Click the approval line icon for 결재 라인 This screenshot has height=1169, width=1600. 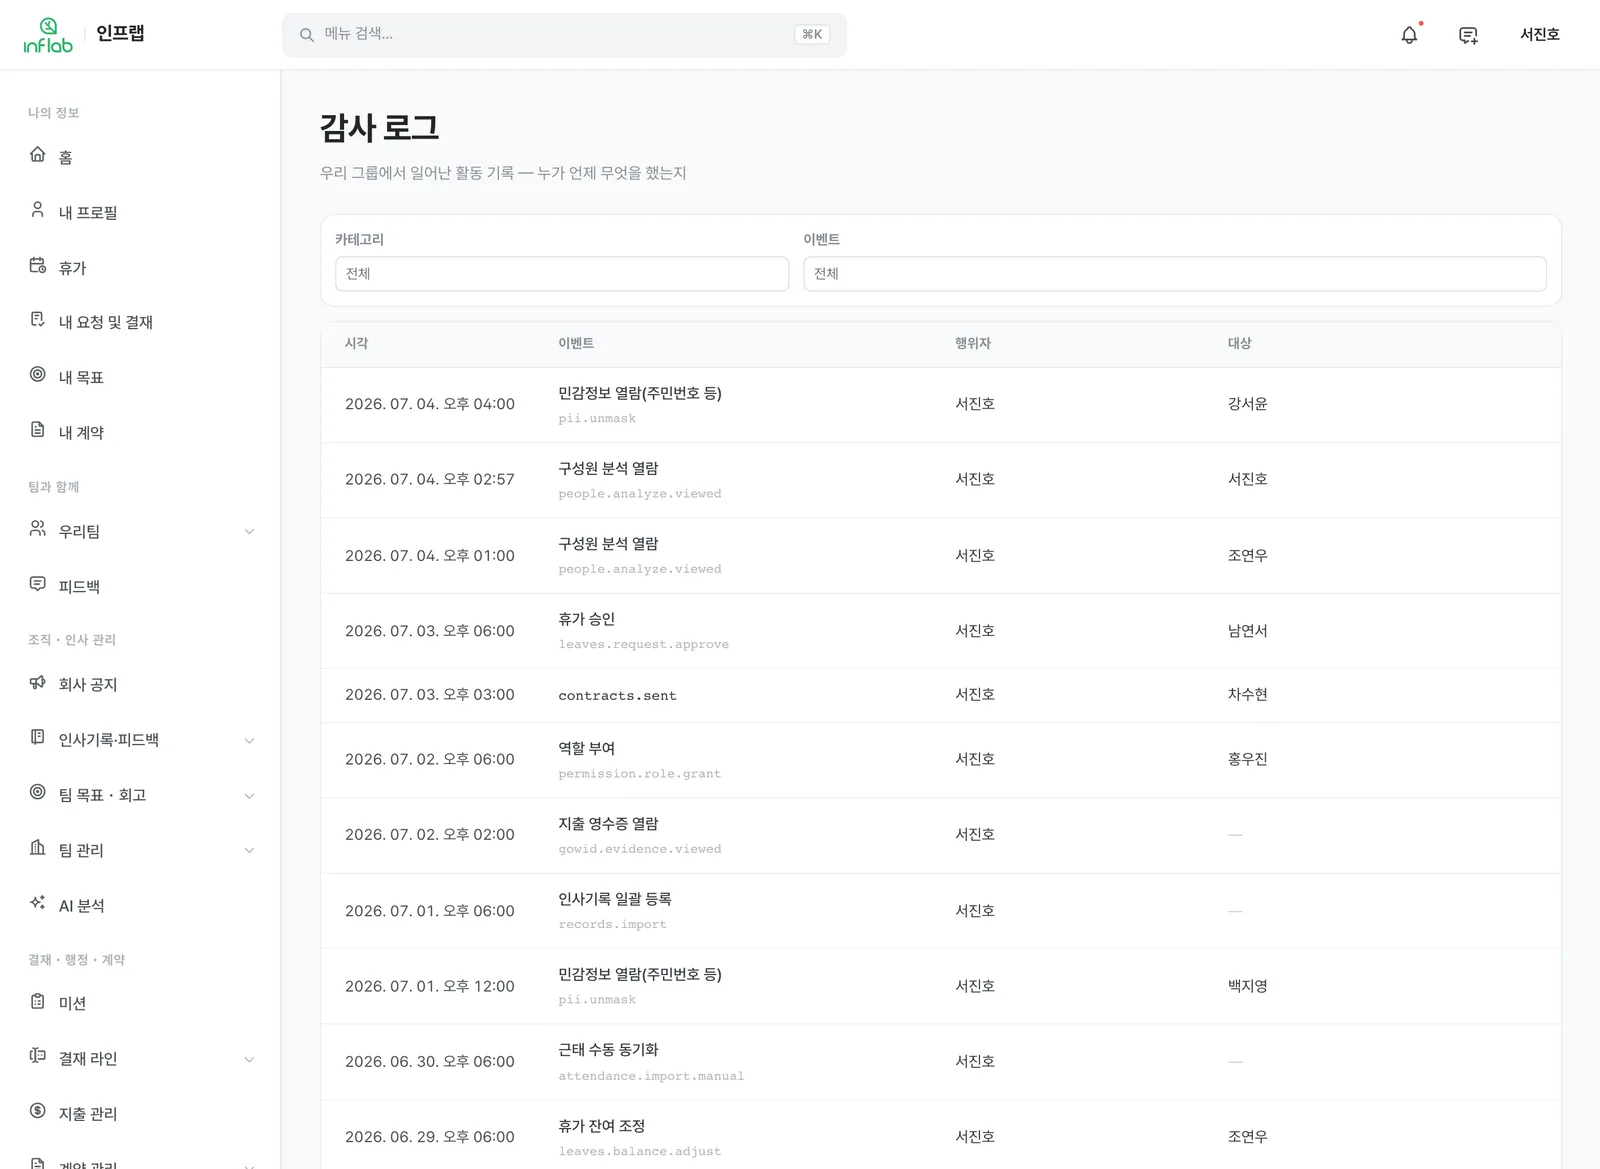(x=38, y=1056)
